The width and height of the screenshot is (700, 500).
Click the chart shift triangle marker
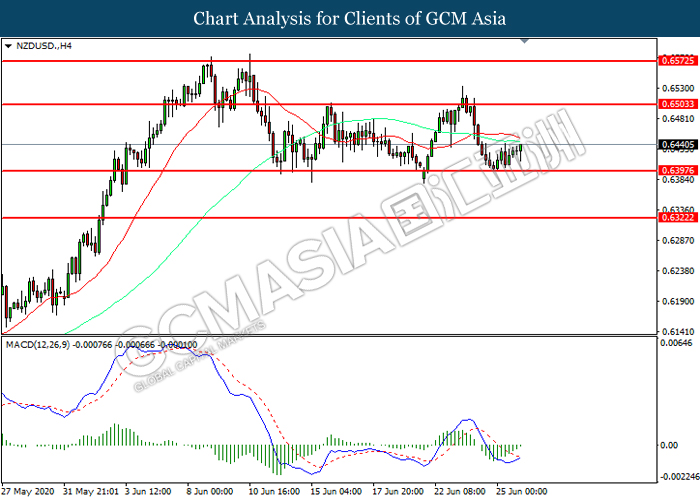tap(525, 41)
